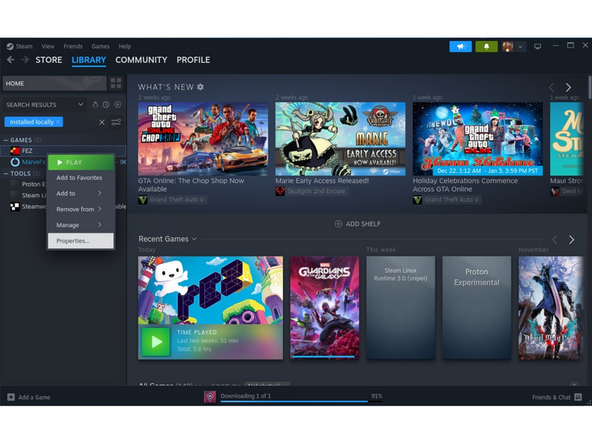Collapse the TOOLS category

pos(6,174)
